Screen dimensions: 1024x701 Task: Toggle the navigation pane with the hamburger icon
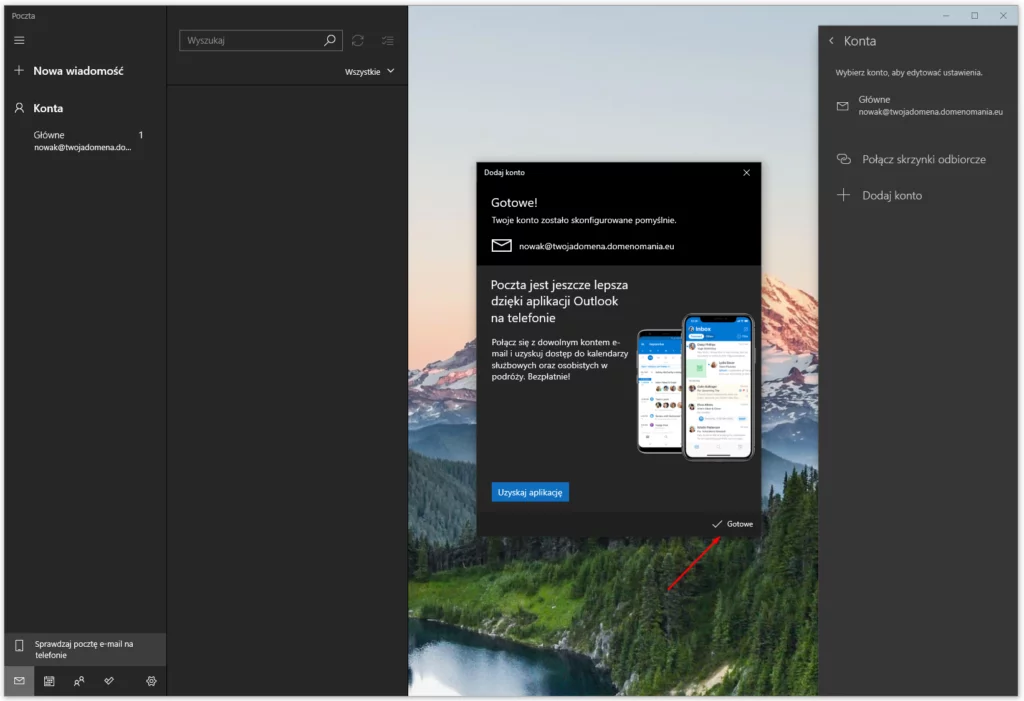18,40
